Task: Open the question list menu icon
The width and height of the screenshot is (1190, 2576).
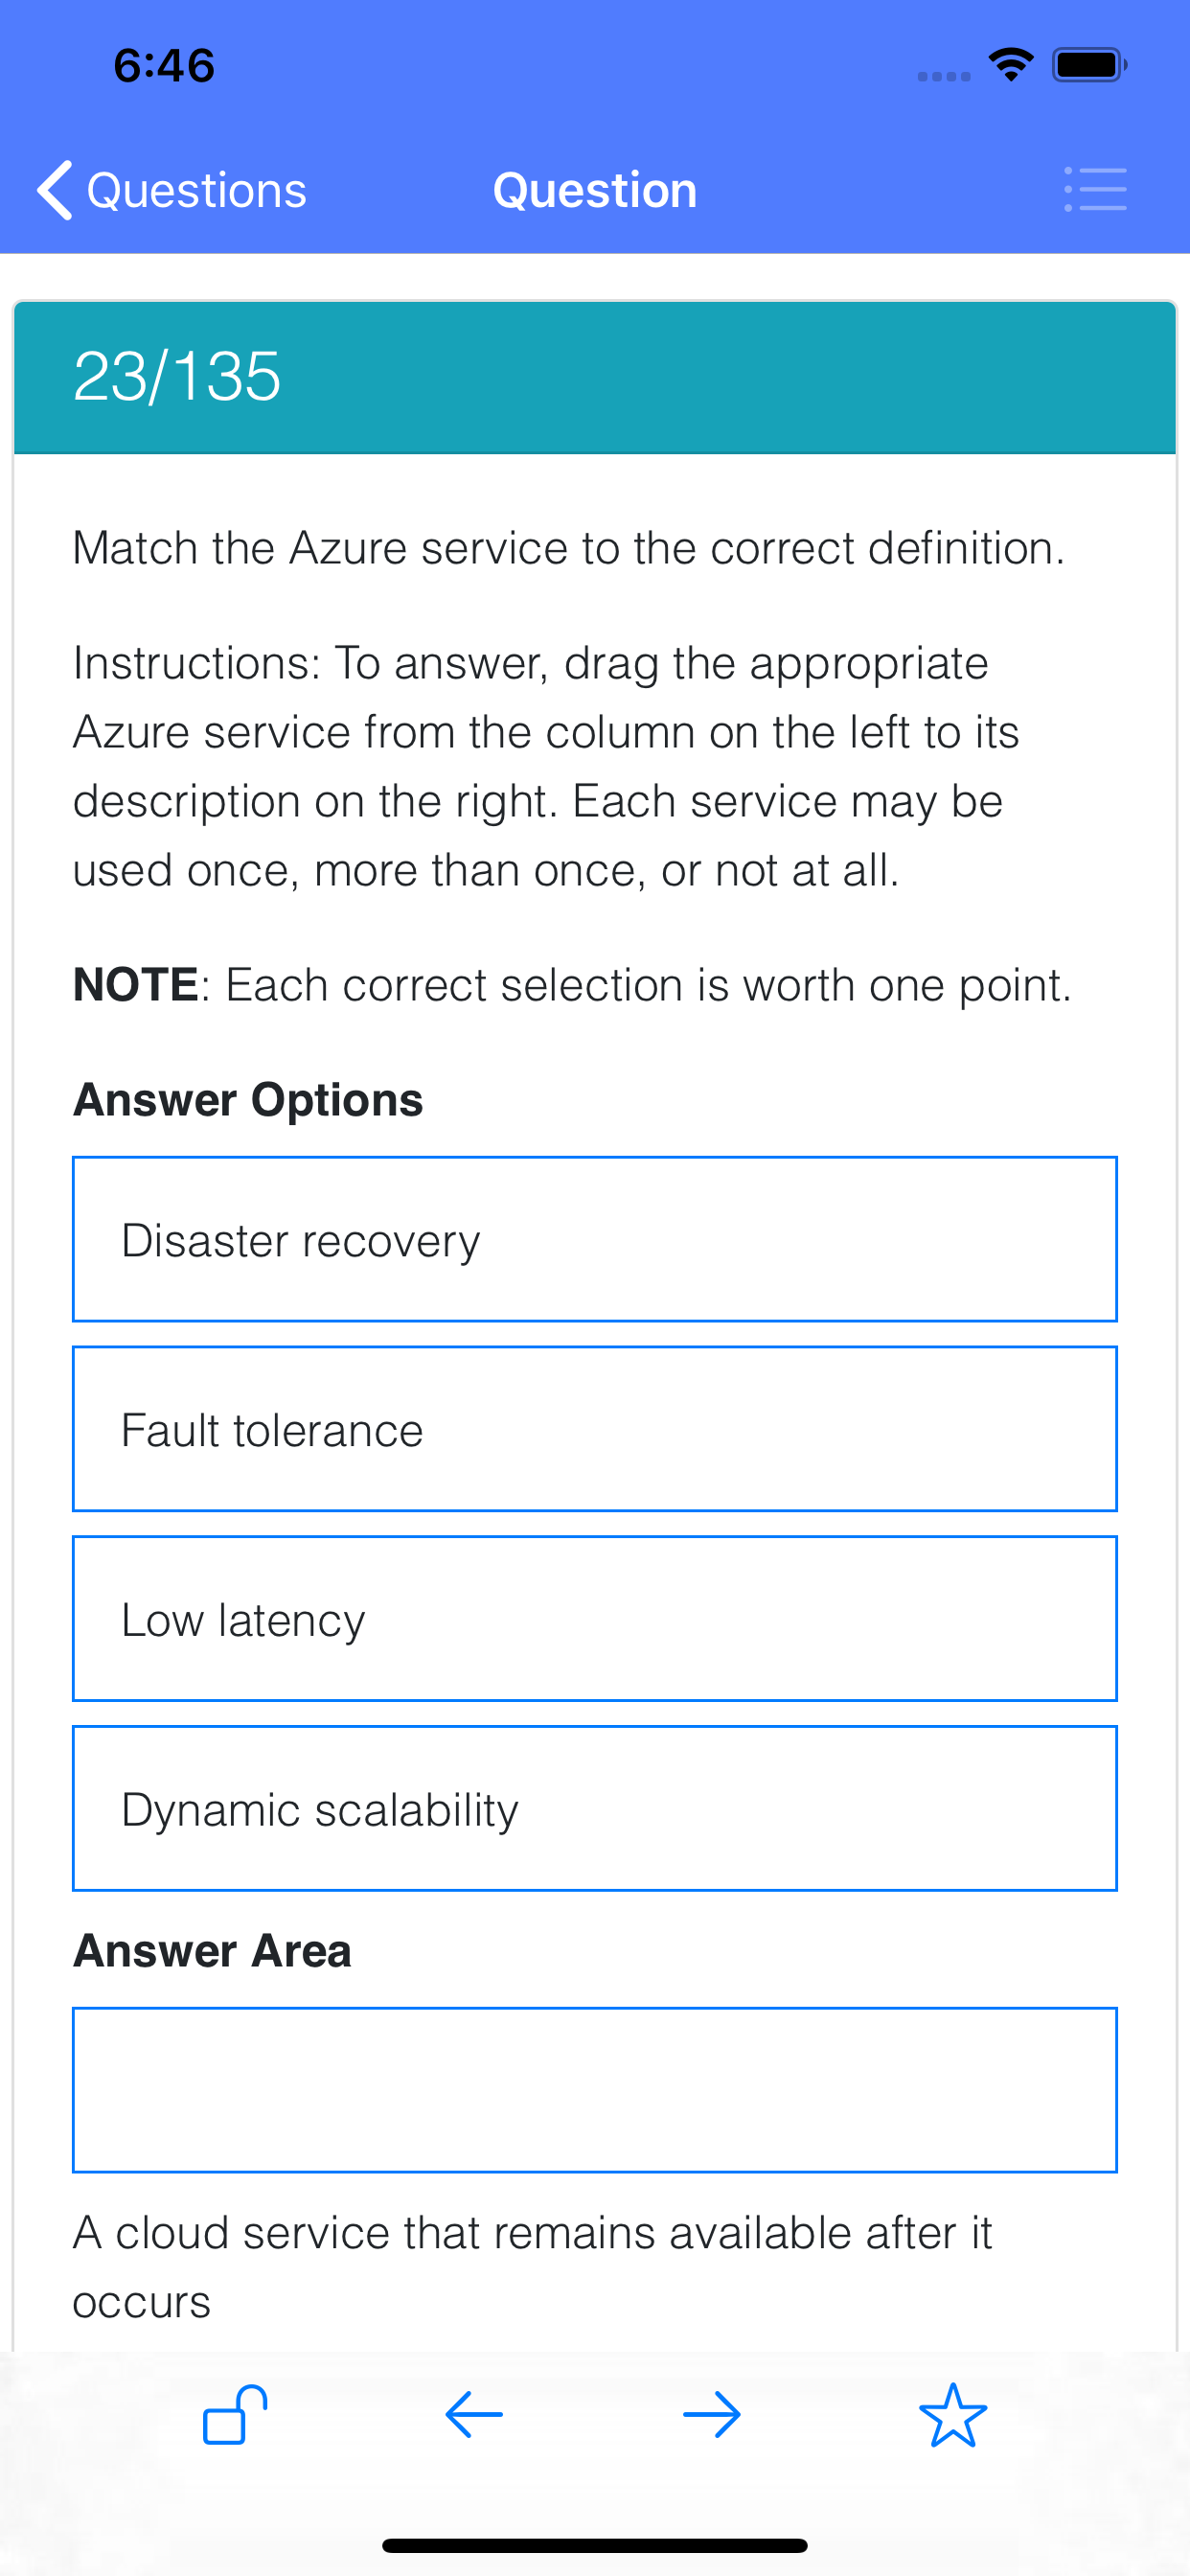Action: pos(1095,190)
